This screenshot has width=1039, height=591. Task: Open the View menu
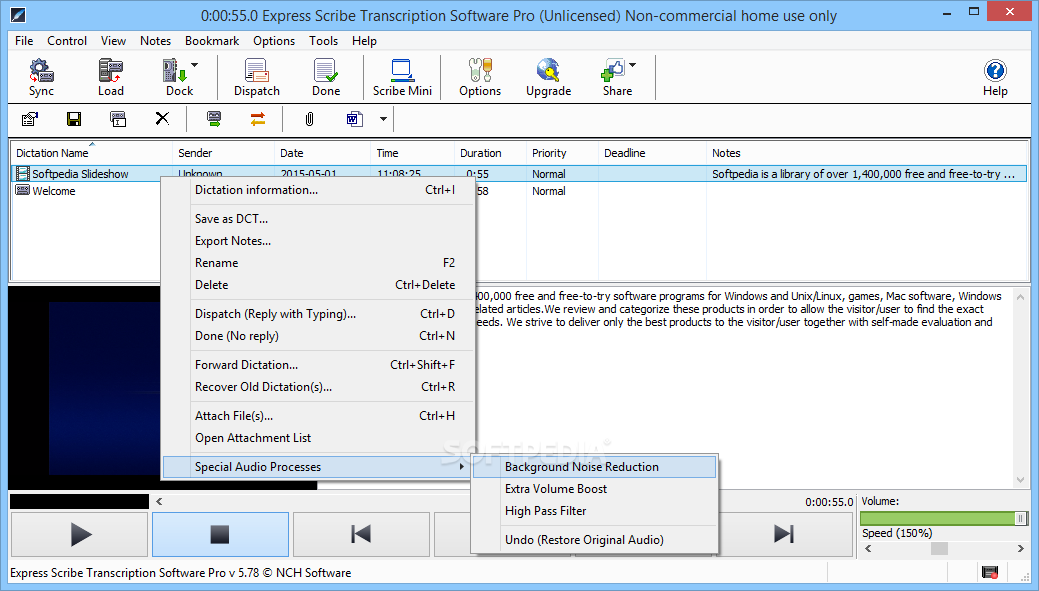pos(113,41)
